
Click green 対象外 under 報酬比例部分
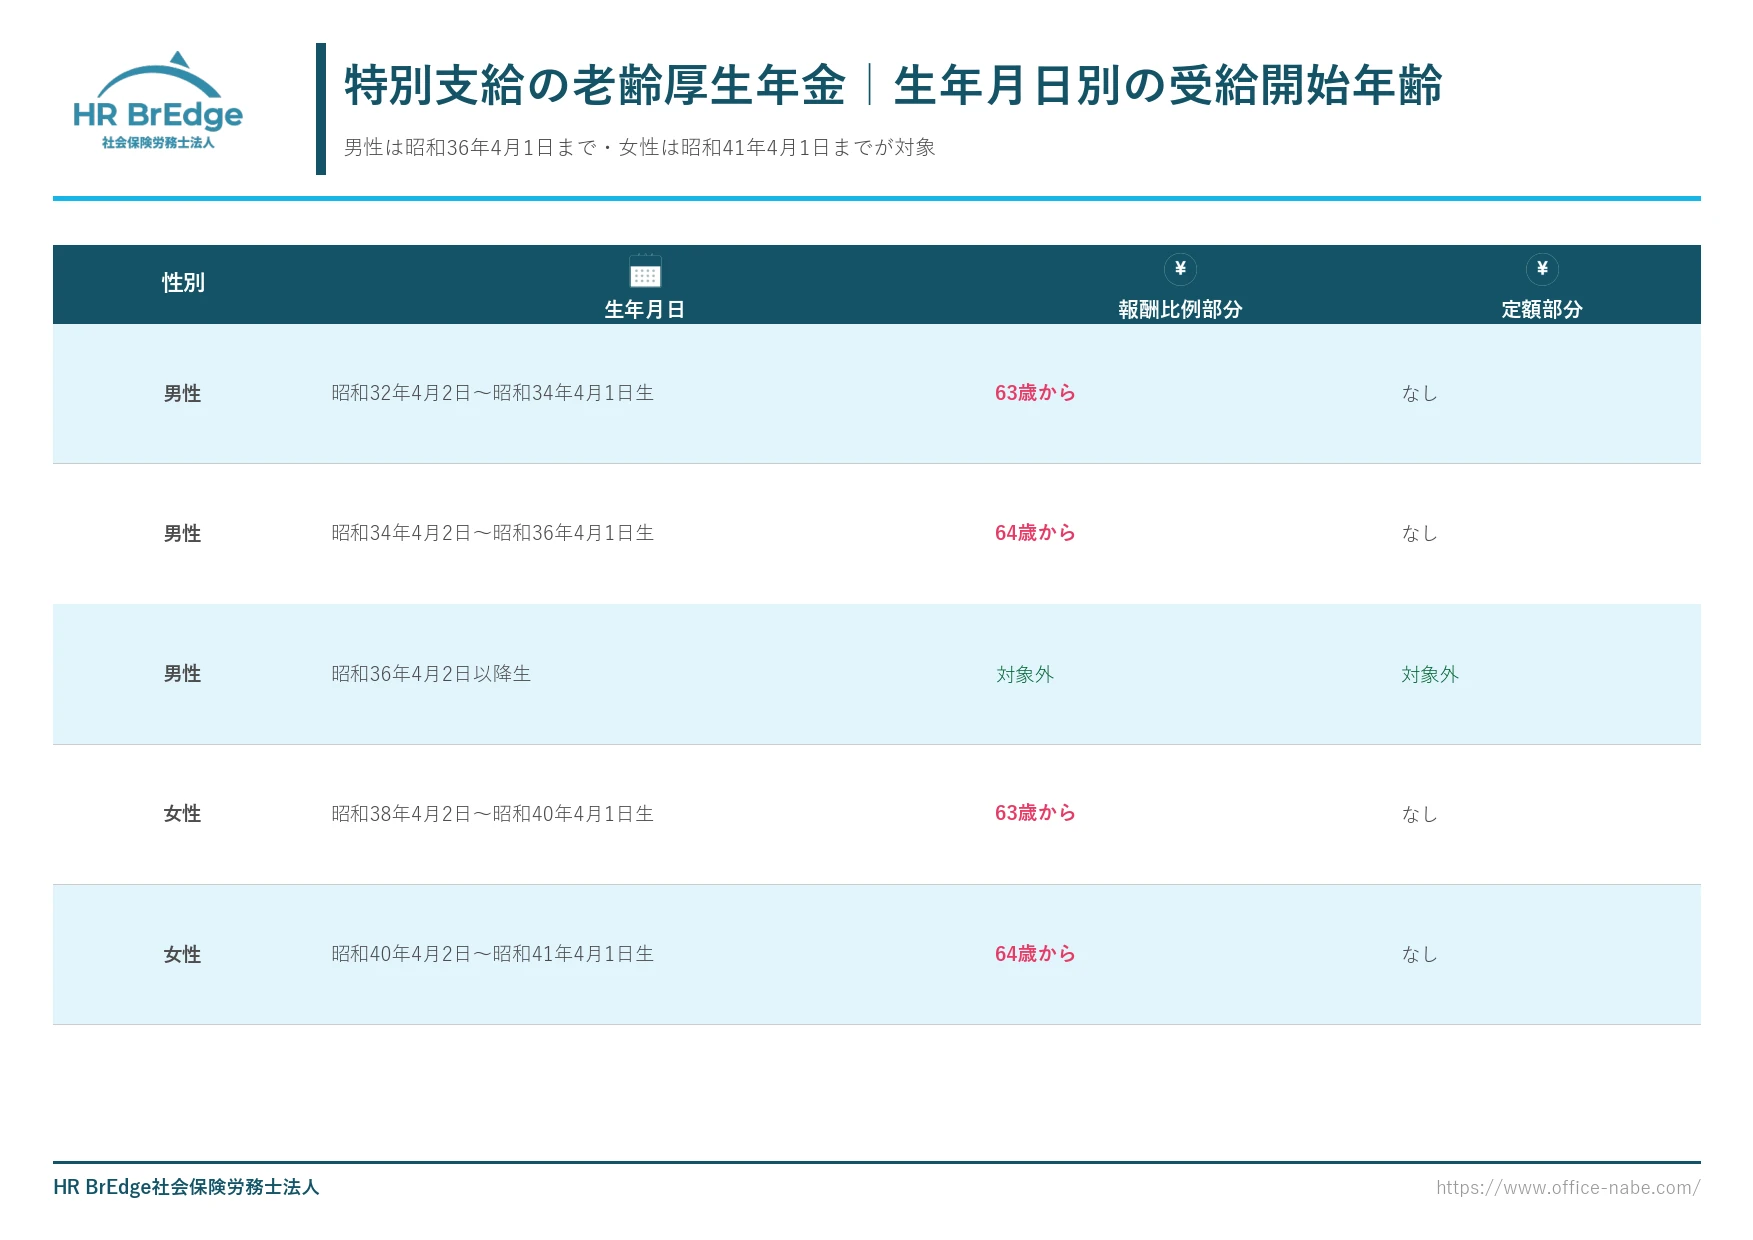tap(1025, 675)
